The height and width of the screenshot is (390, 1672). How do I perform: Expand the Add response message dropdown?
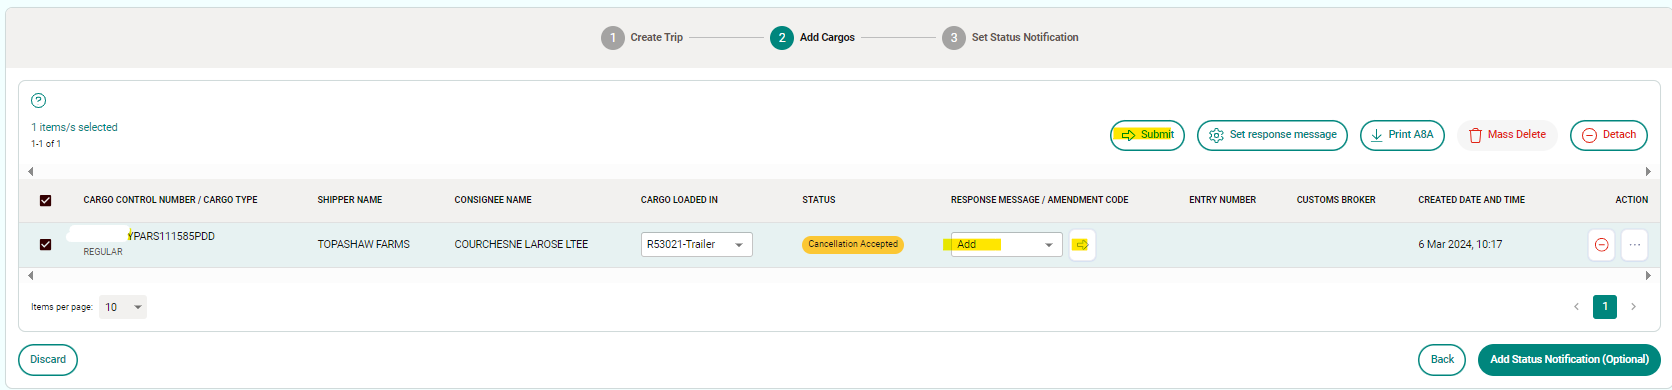pos(1006,244)
